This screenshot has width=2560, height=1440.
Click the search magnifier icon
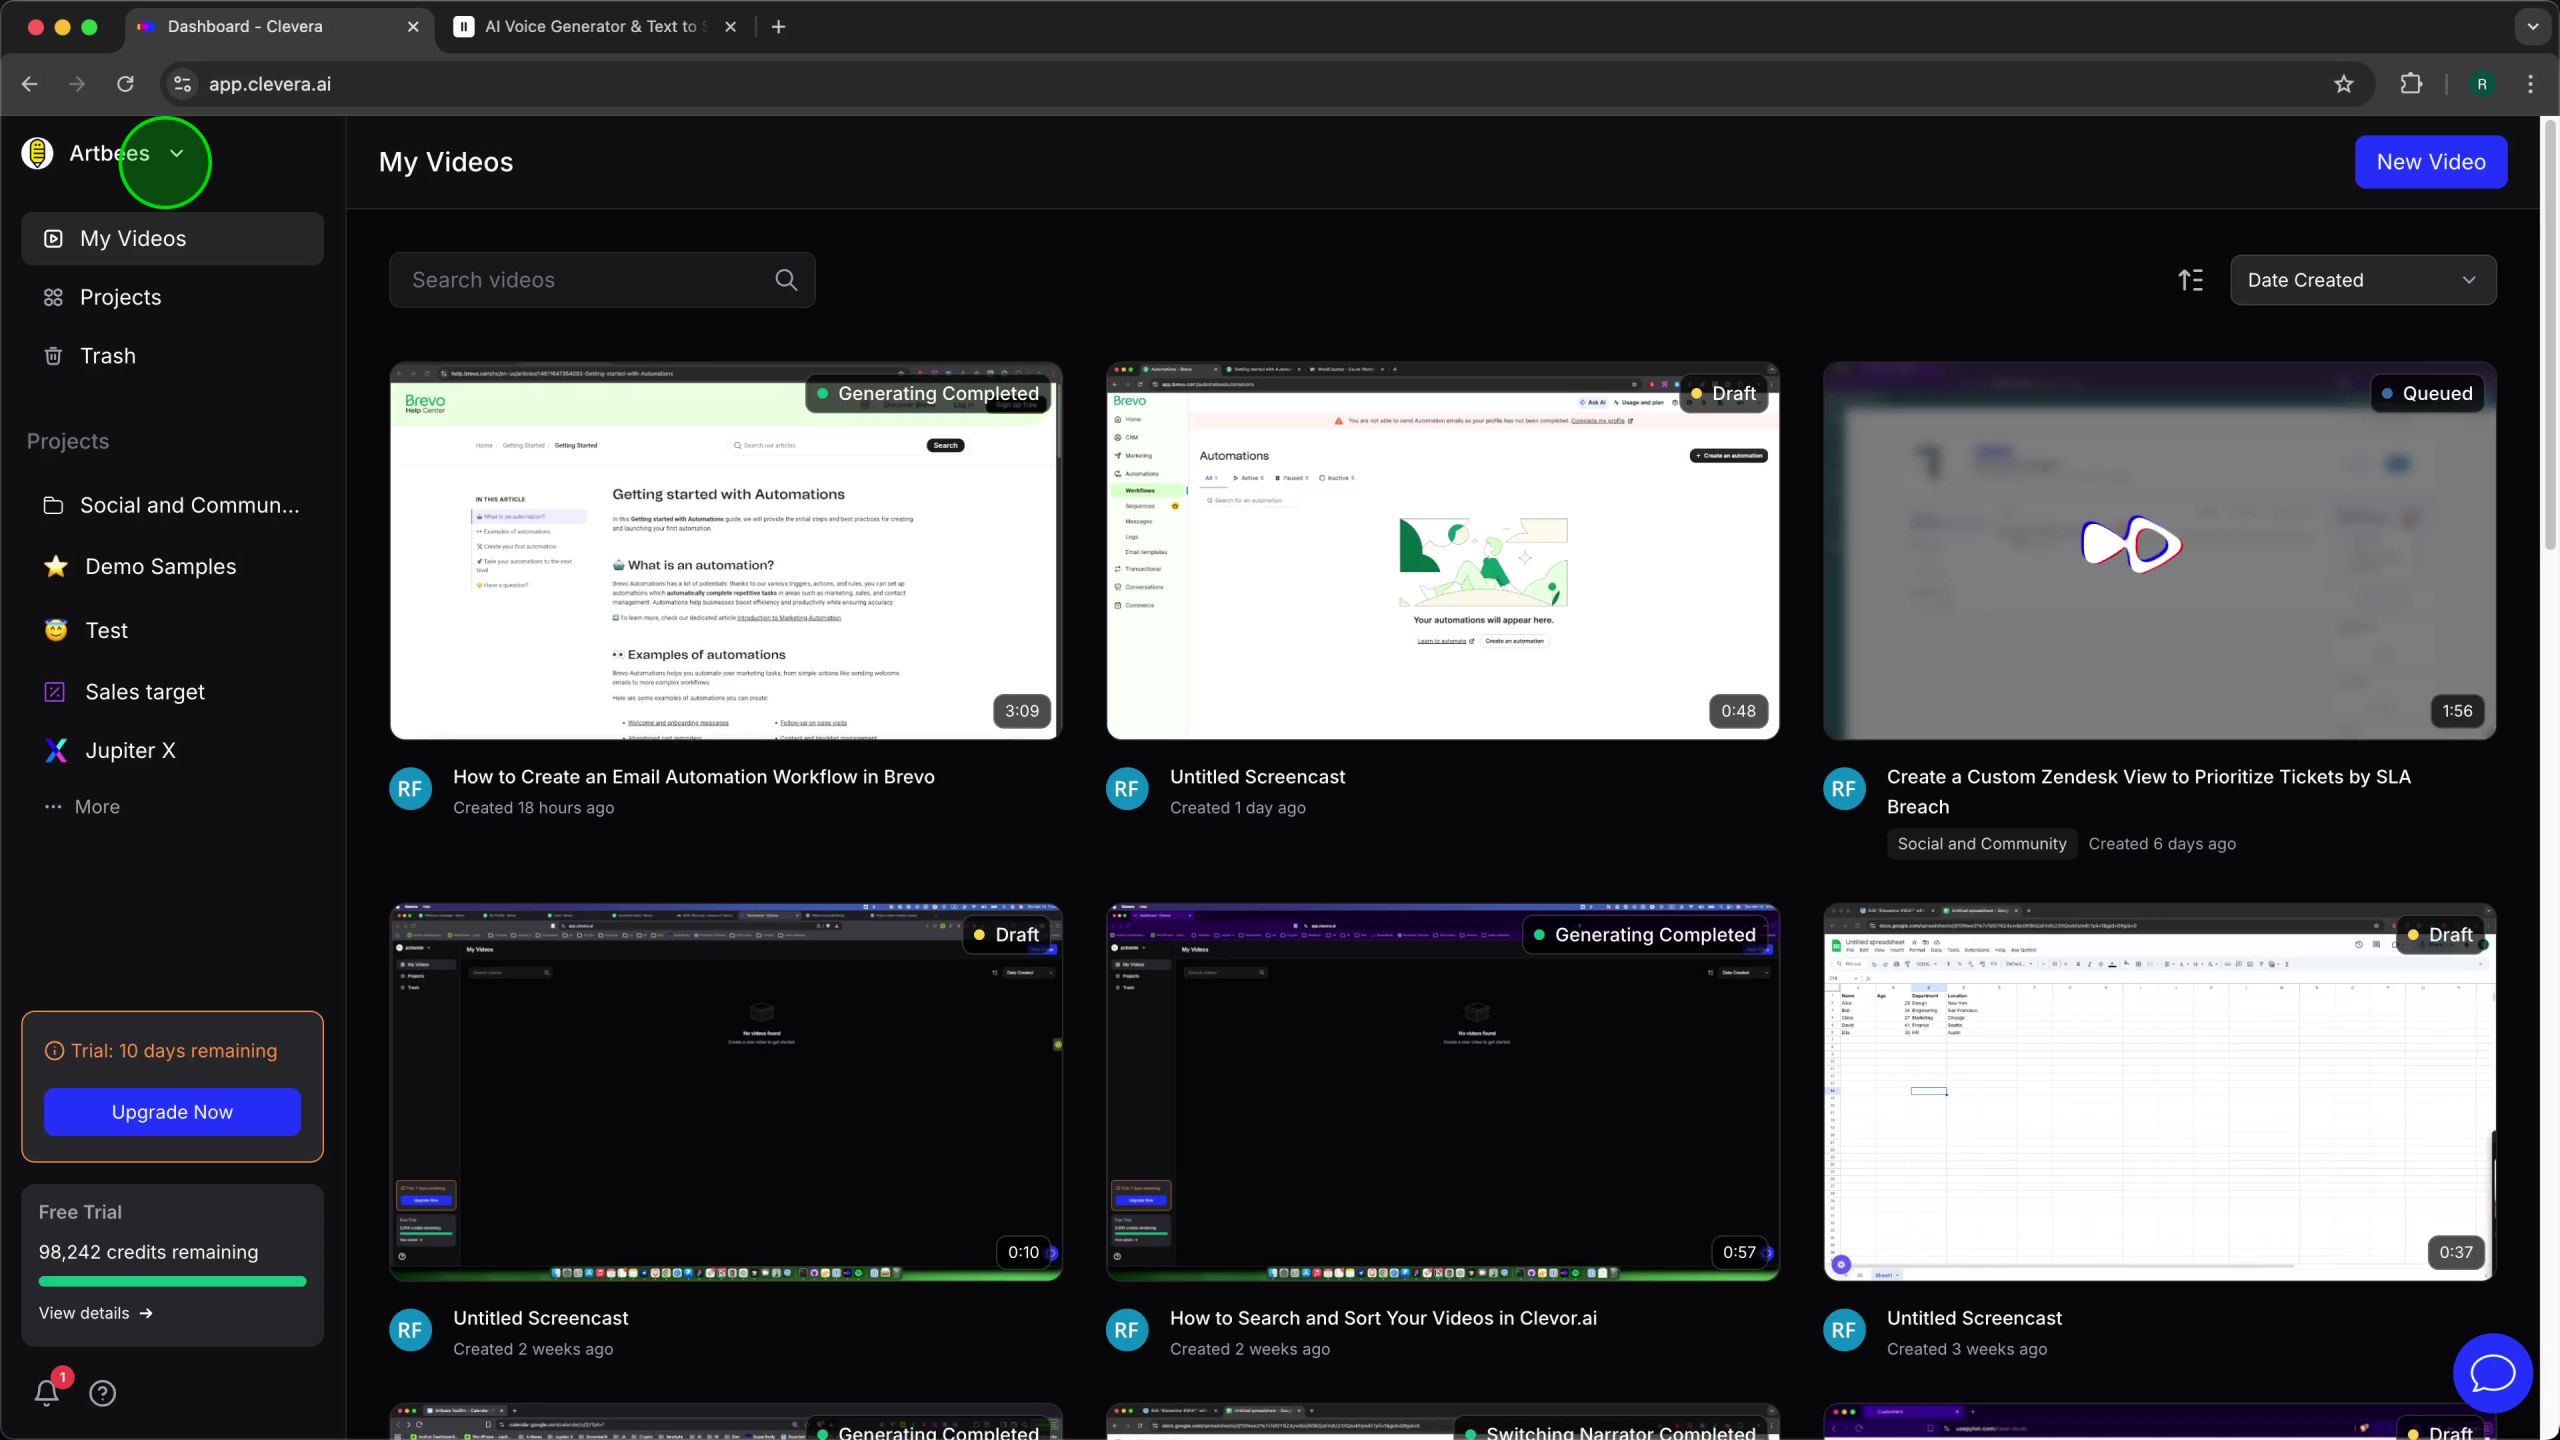tap(786, 280)
